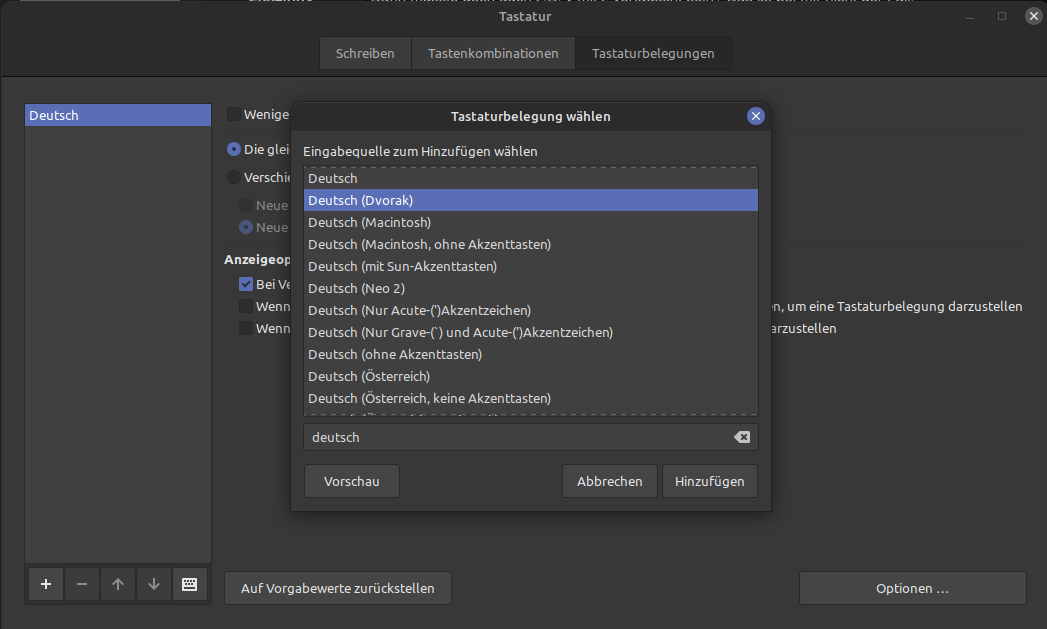The width and height of the screenshot is (1047, 629).
Task: Close the Tastaturbelegung wählen dialog
Action: coord(756,116)
